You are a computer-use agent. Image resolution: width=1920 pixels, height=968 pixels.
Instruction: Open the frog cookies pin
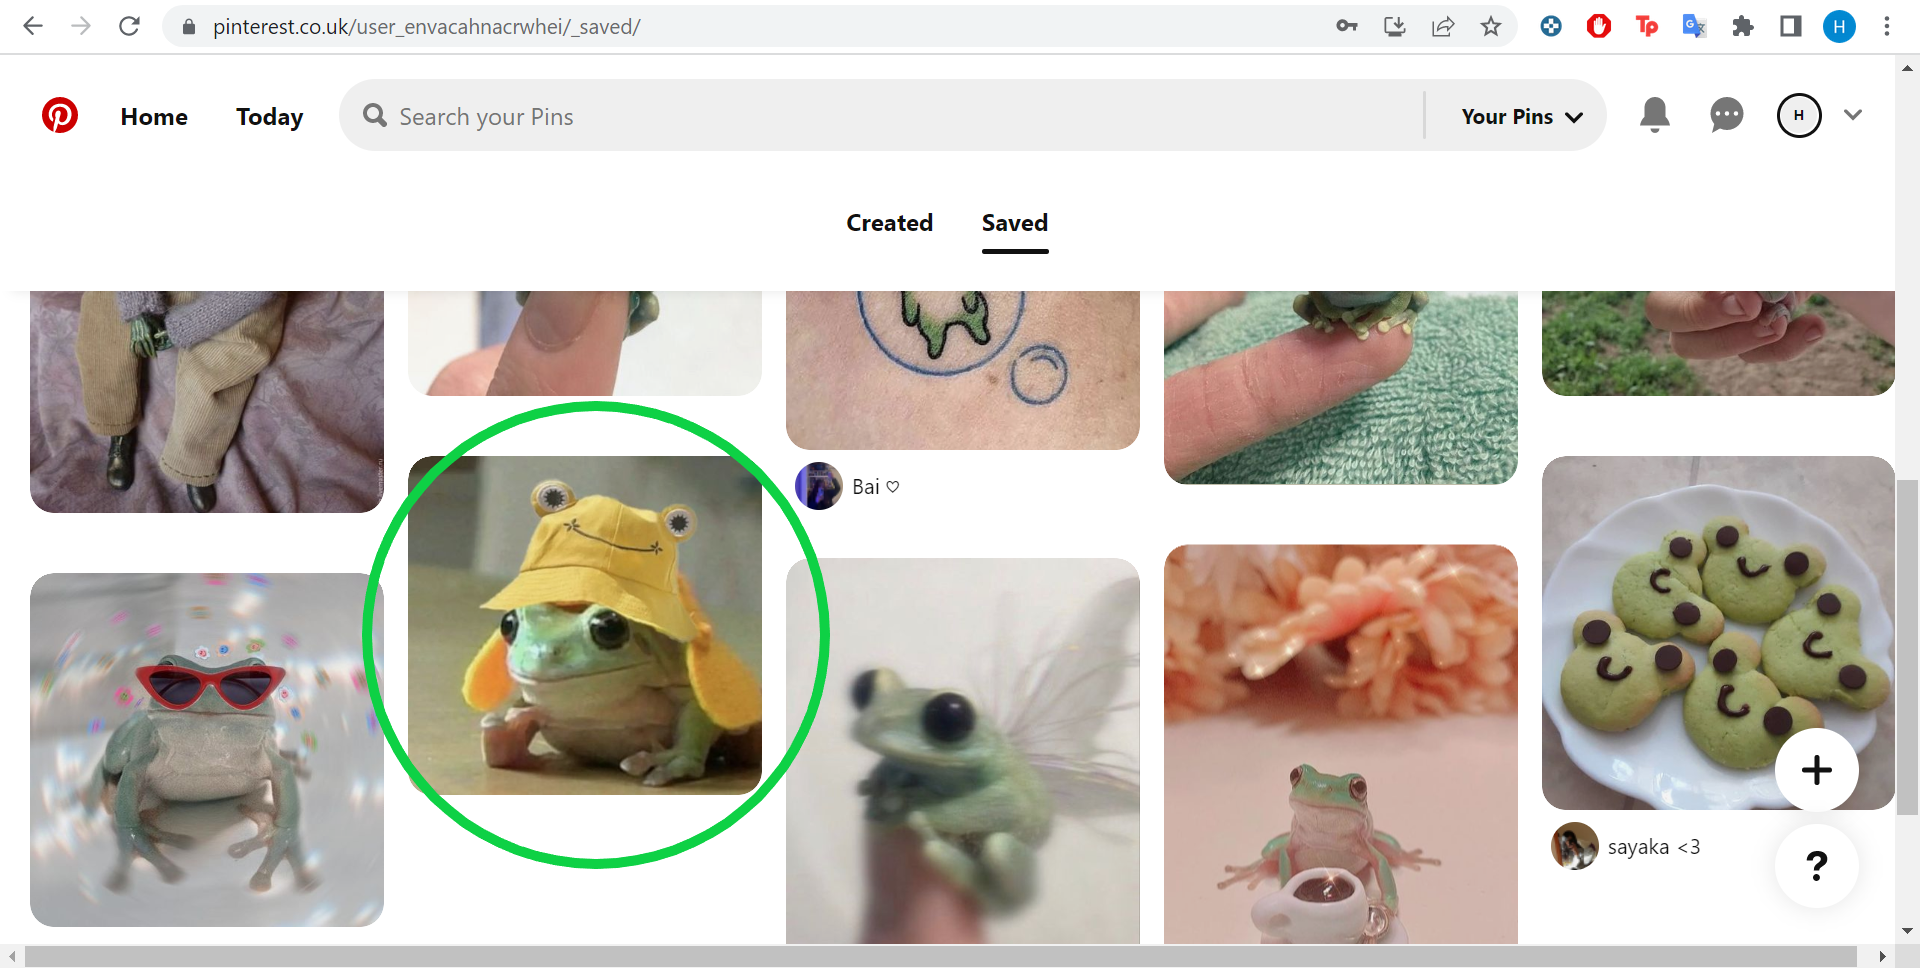click(1718, 633)
